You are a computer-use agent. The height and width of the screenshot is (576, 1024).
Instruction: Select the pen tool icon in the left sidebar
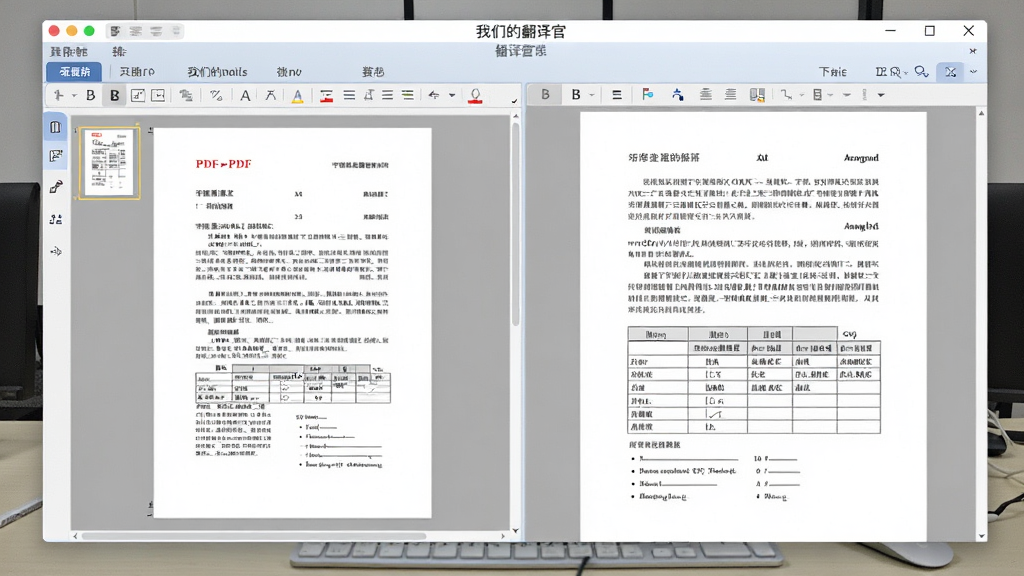click(x=56, y=187)
